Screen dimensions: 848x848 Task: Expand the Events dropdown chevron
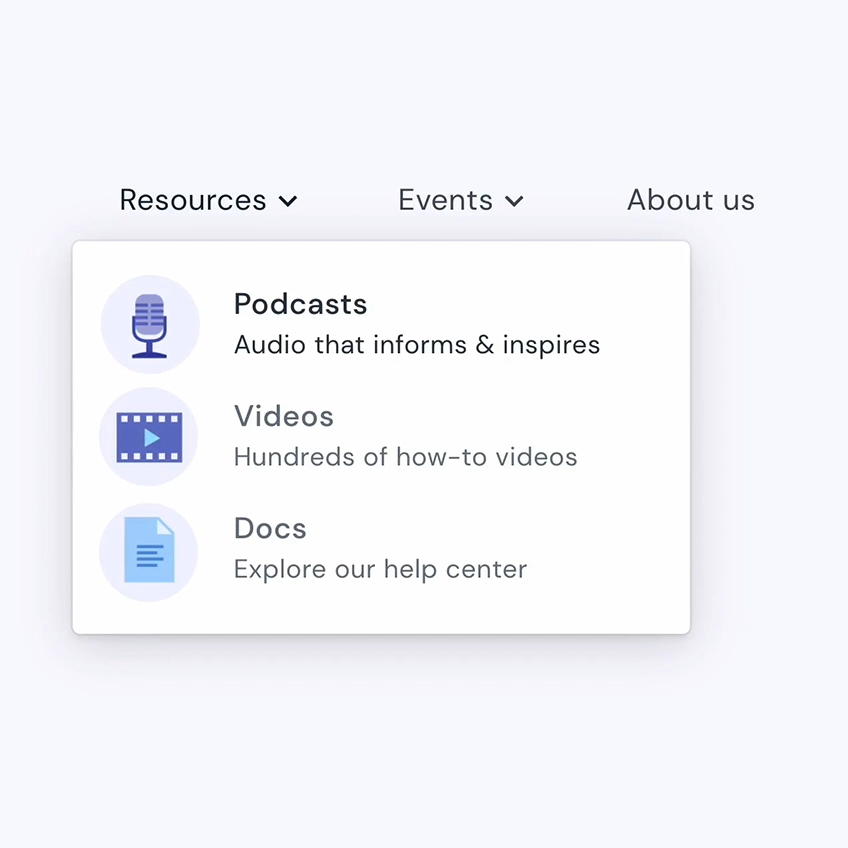514,201
